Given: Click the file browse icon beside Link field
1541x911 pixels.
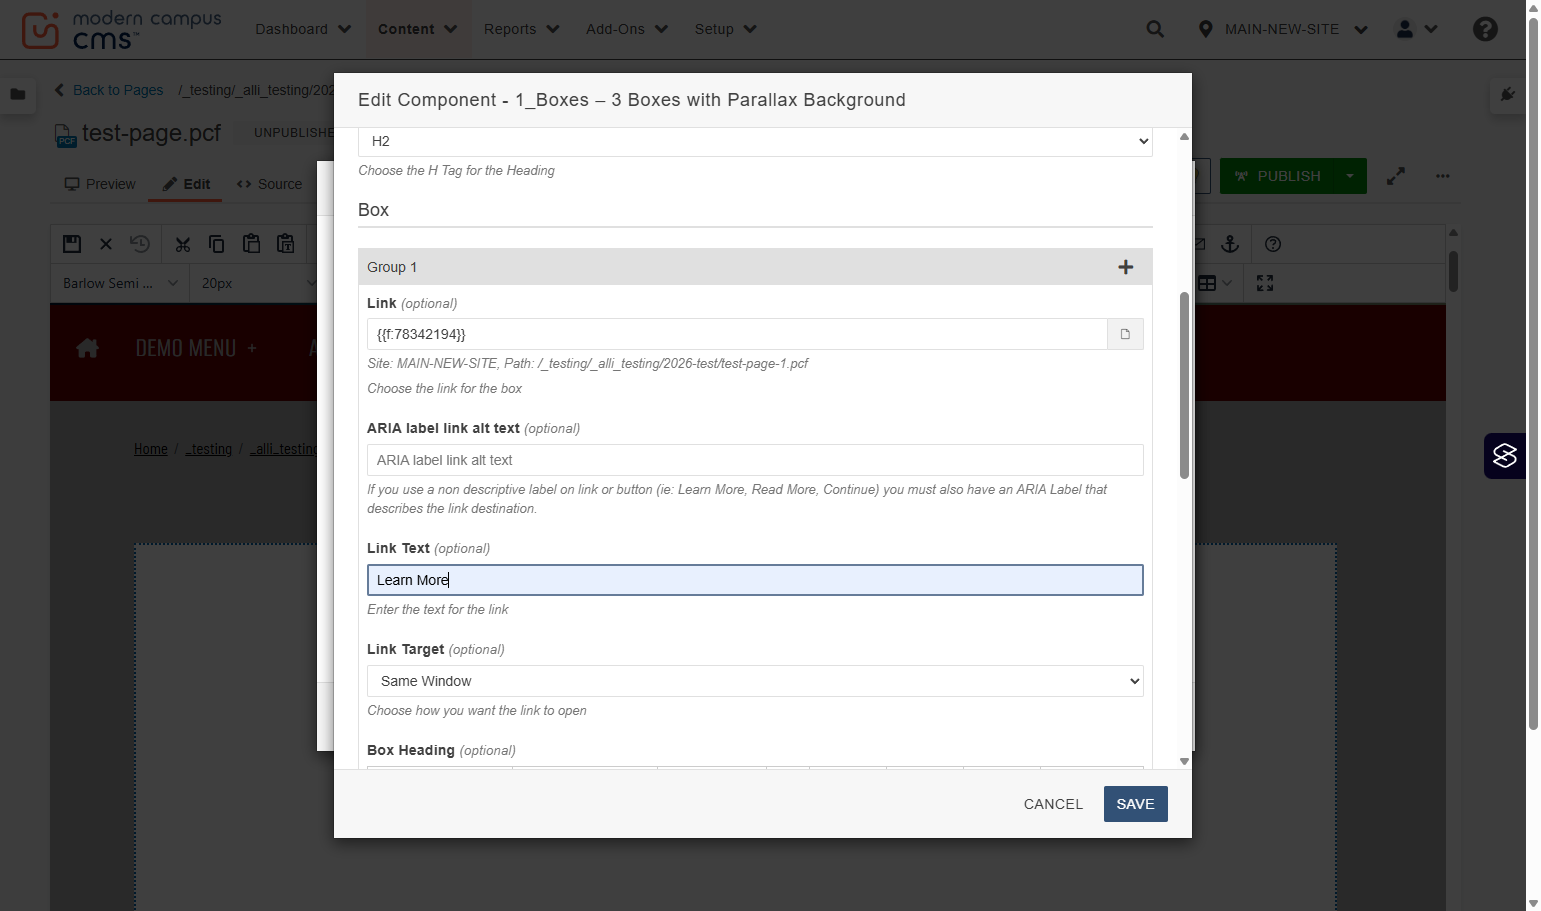Looking at the screenshot, I should pyautogui.click(x=1125, y=334).
